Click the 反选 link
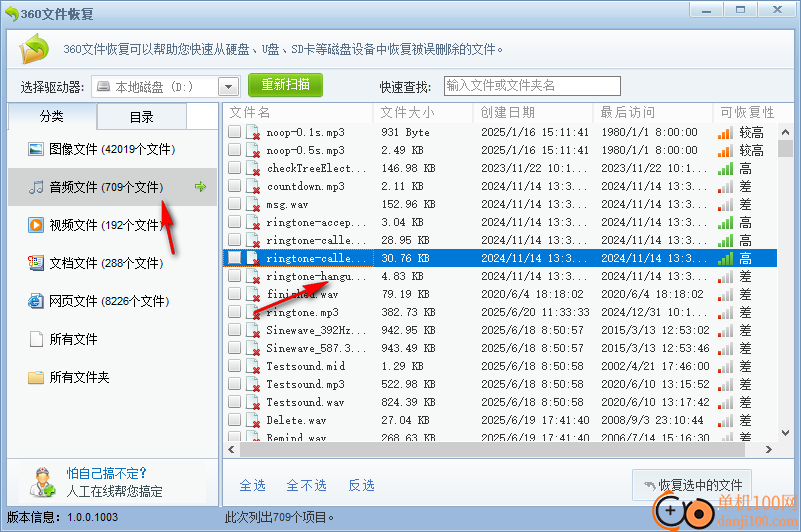Screen dimensions: 801x532 coord(361,485)
